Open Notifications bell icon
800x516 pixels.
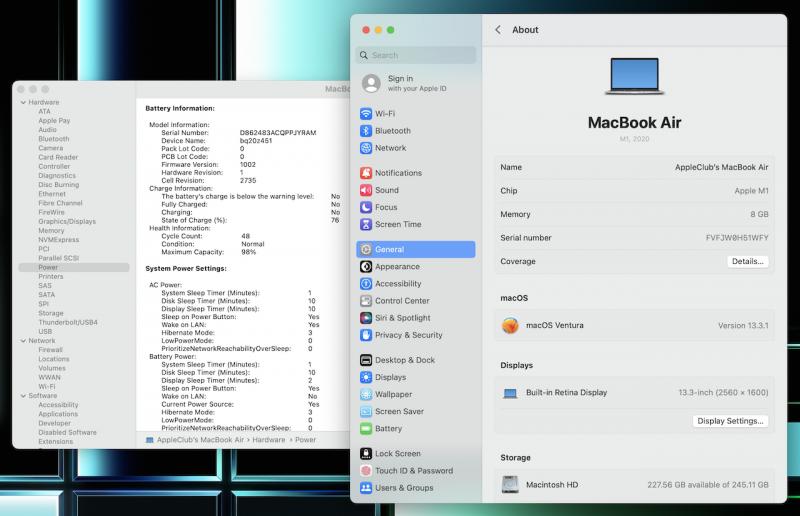pos(366,173)
